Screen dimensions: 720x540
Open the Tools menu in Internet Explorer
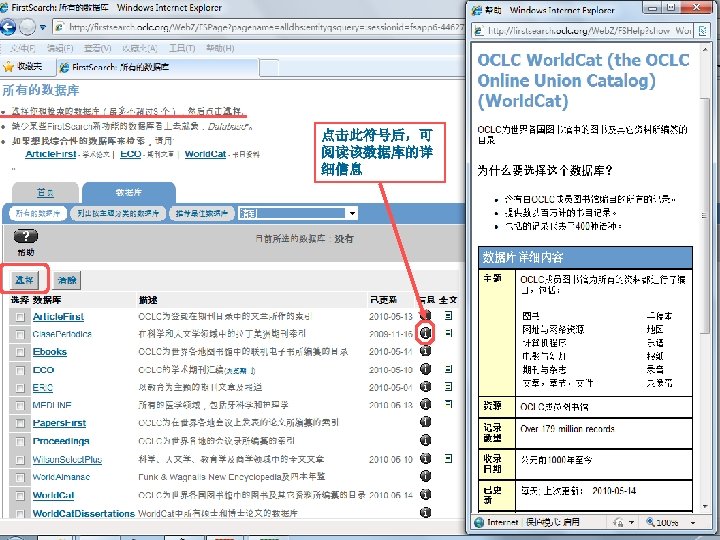pos(182,48)
